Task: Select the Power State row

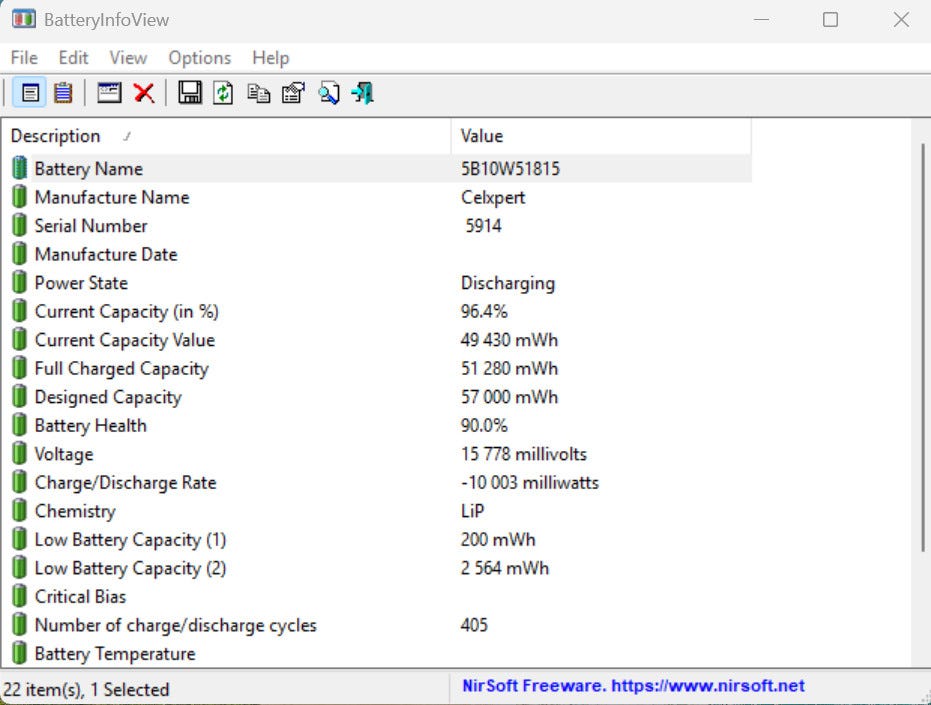Action: [x=377, y=282]
